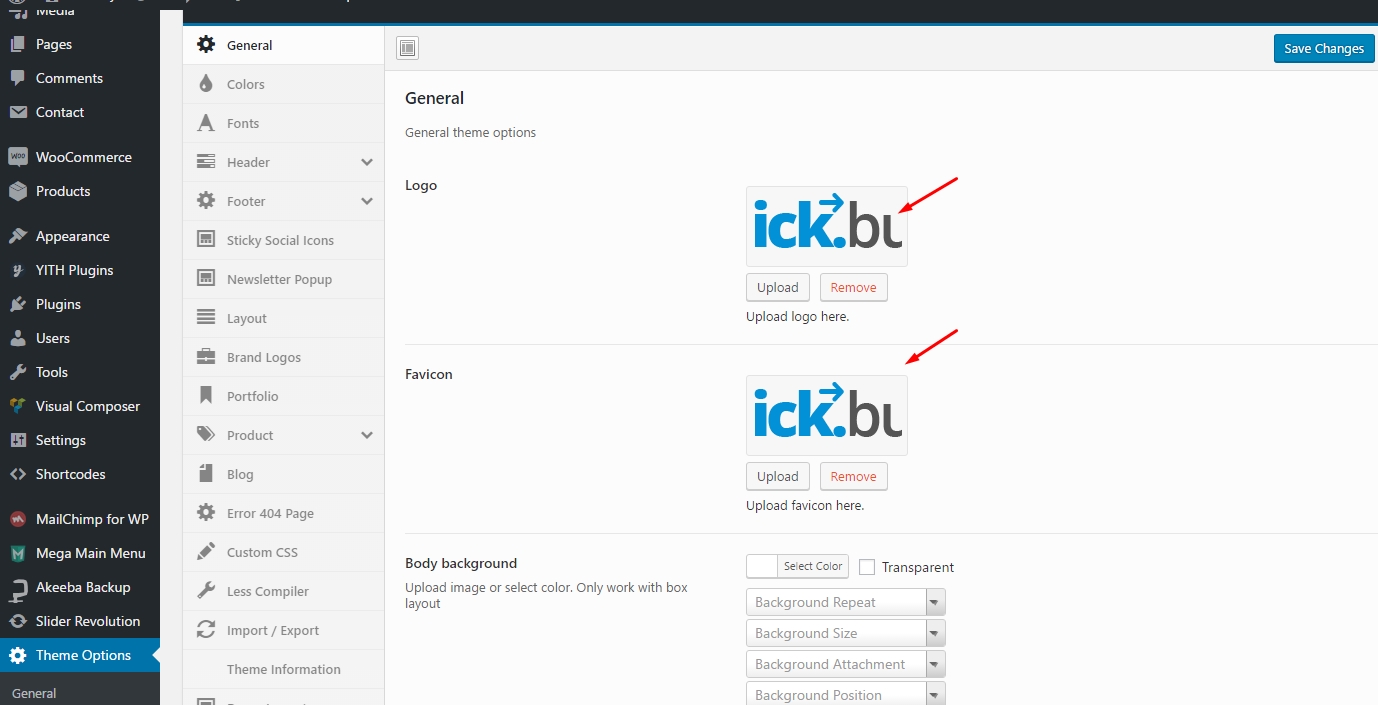Click the Brand Logos briefcase icon

206,357
